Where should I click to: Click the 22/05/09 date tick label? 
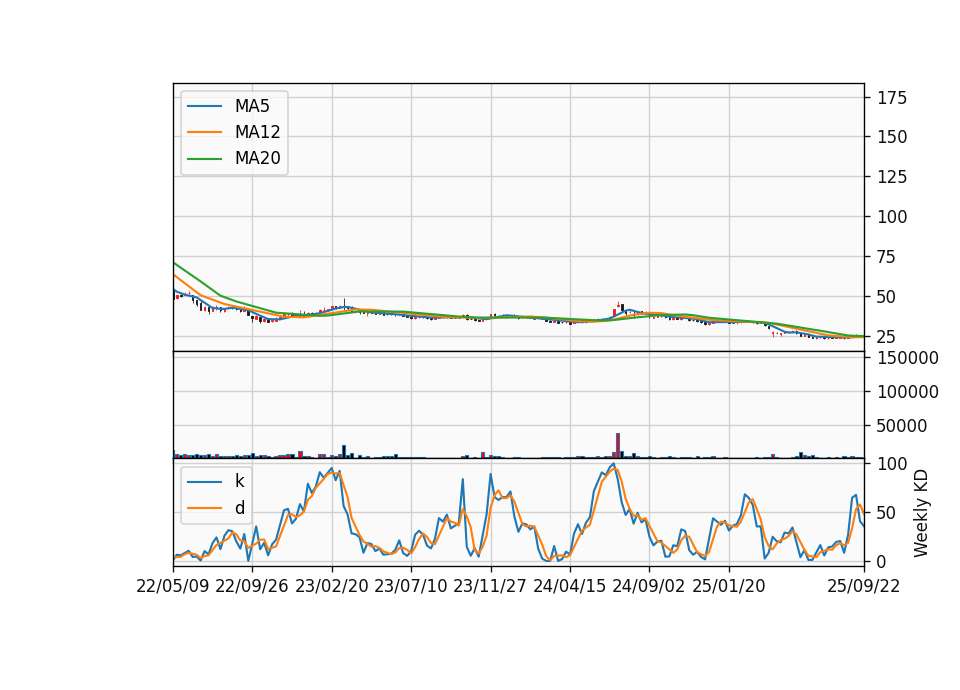(173, 586)
